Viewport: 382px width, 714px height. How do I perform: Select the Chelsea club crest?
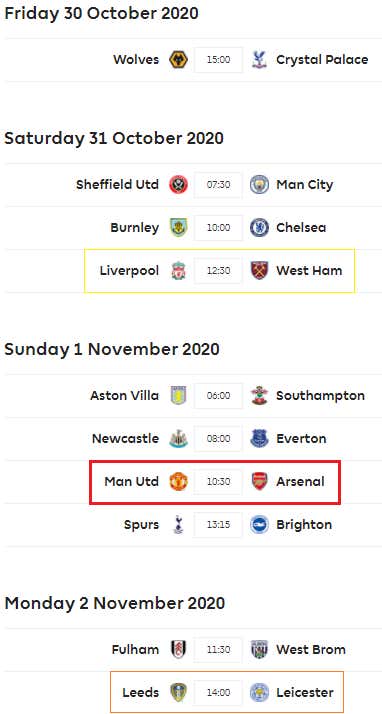(259, 227)
